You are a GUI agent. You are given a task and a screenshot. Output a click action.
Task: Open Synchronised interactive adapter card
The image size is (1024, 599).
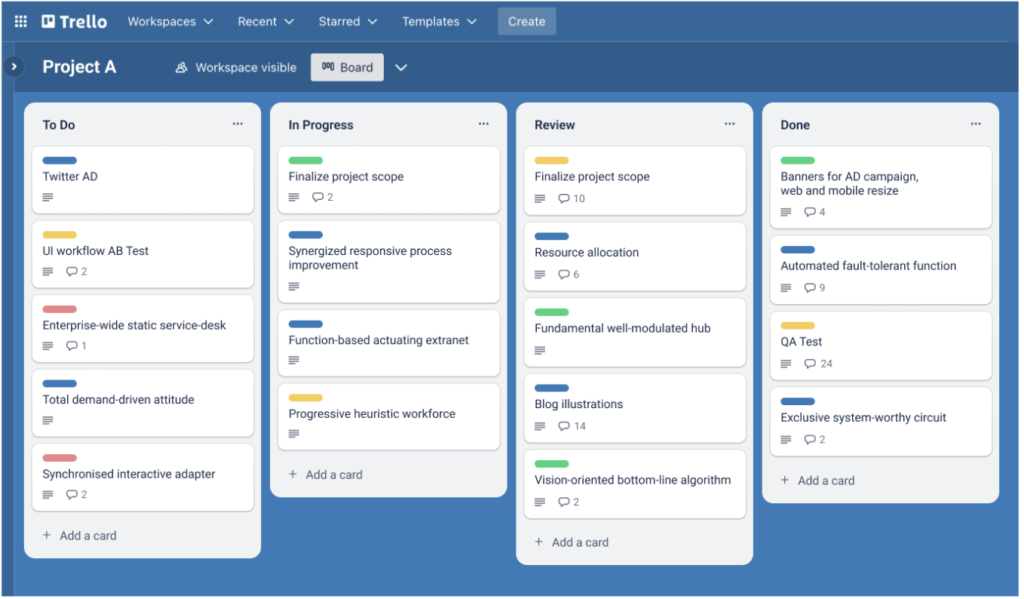[143, 478]
